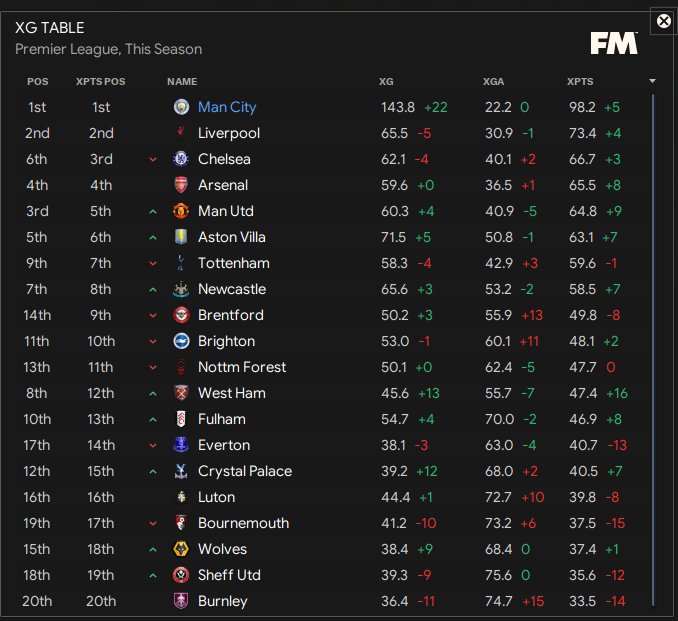Click the Aston Villa crest icon

(181, 237)
